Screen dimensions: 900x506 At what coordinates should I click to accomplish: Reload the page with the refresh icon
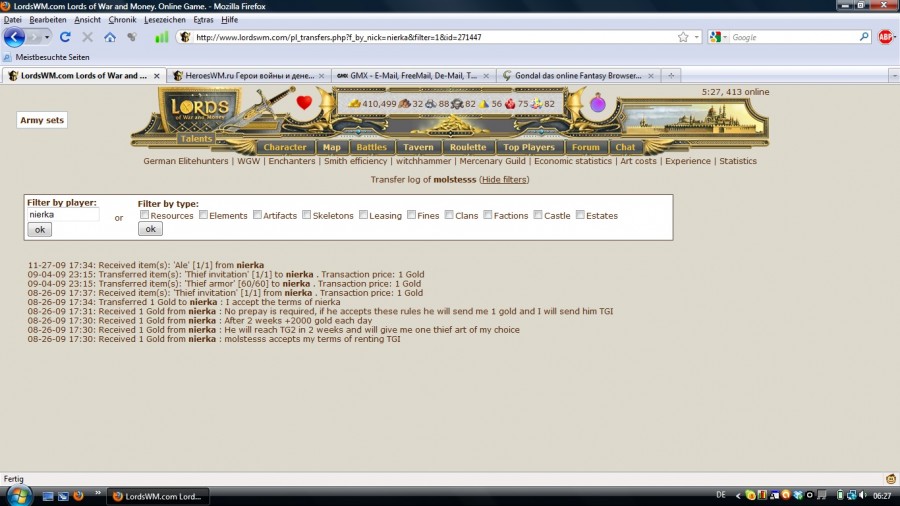pos(65,37)
